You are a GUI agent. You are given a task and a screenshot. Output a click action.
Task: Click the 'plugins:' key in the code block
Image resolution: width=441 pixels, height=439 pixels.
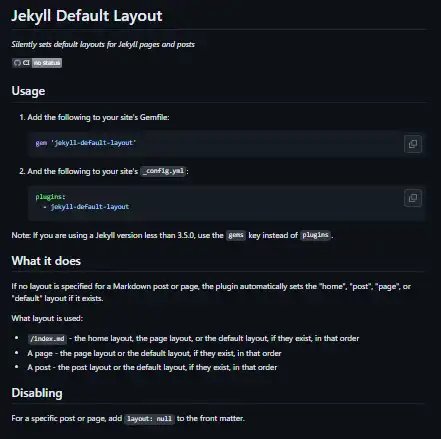tap(50, 197)
